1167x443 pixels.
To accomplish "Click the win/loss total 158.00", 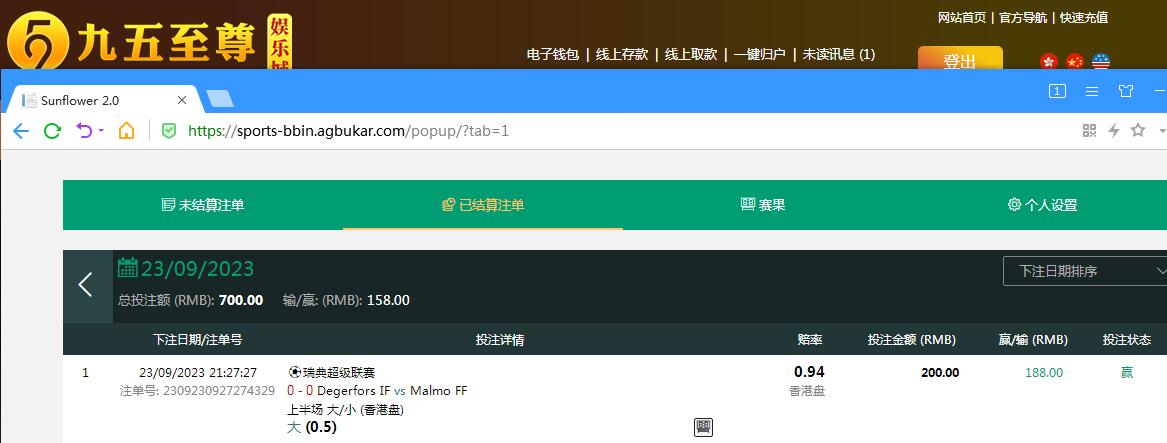I will click(x=389, y=300).
